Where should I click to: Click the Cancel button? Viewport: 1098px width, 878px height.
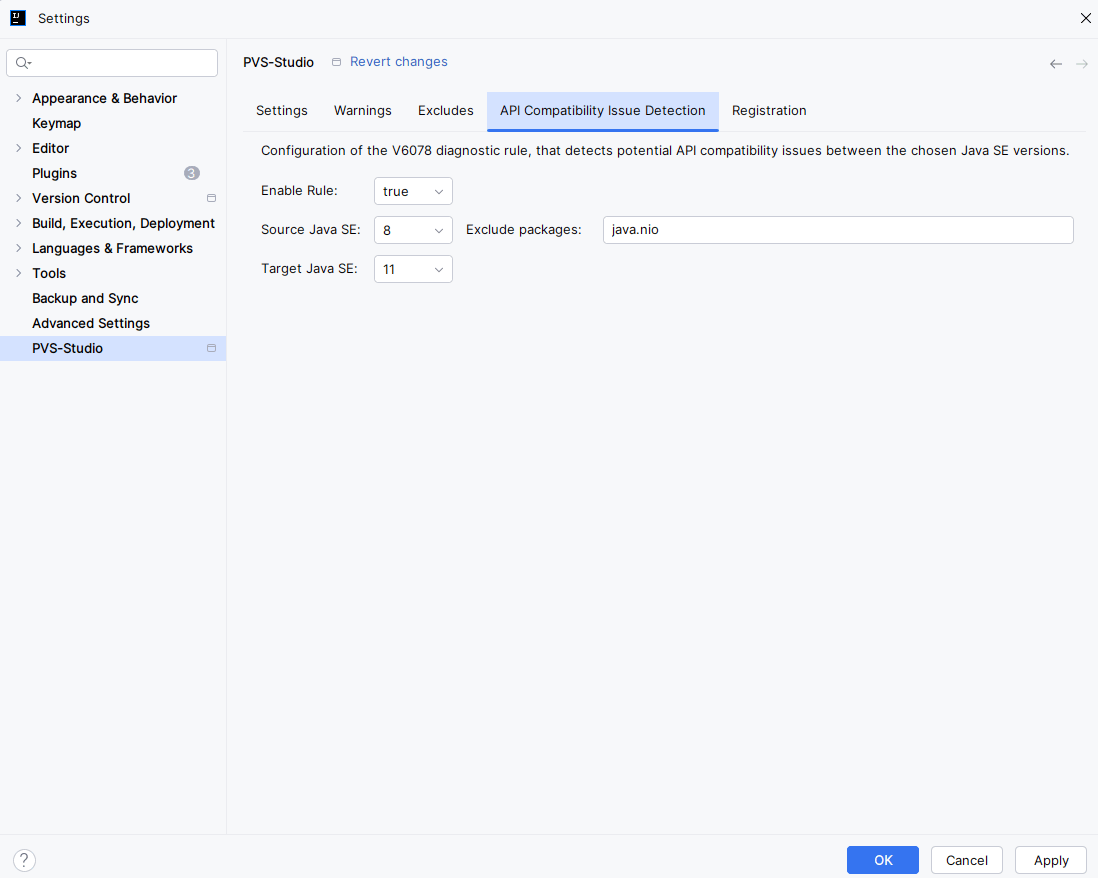coord(966,860)
